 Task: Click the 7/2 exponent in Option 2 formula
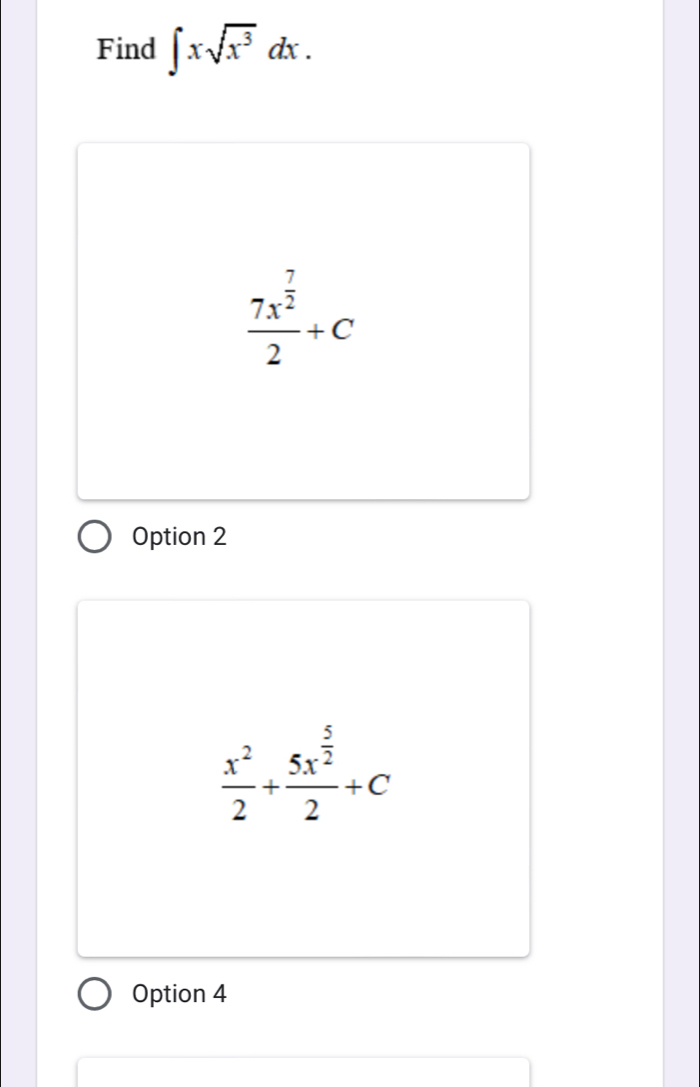291,281
